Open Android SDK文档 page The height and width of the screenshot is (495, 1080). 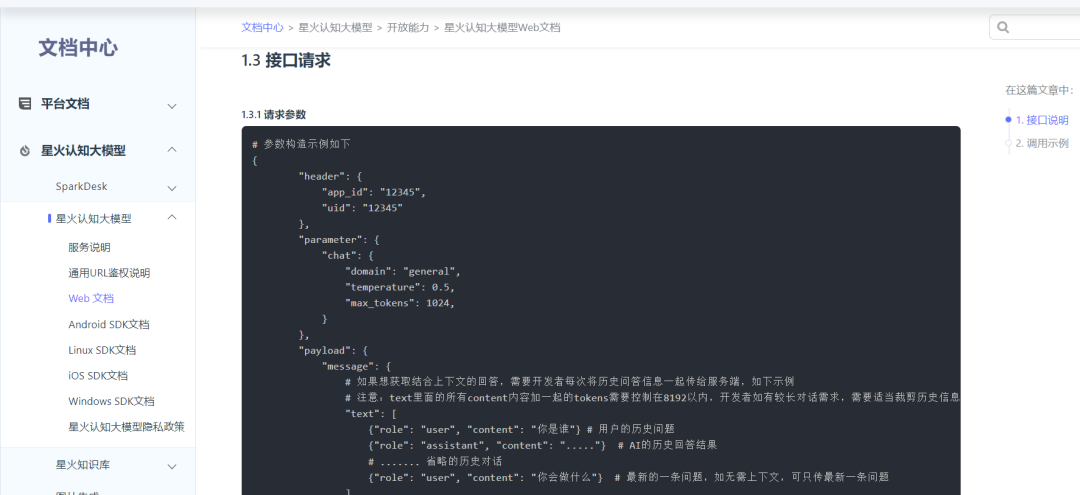[x=109, y=324]
